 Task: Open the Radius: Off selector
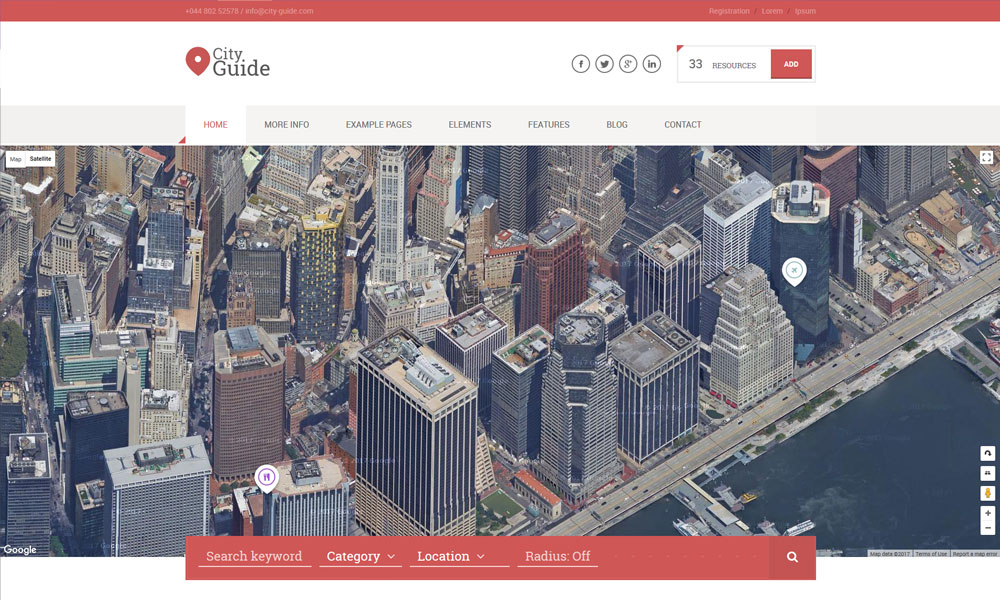tap(557, 556)
